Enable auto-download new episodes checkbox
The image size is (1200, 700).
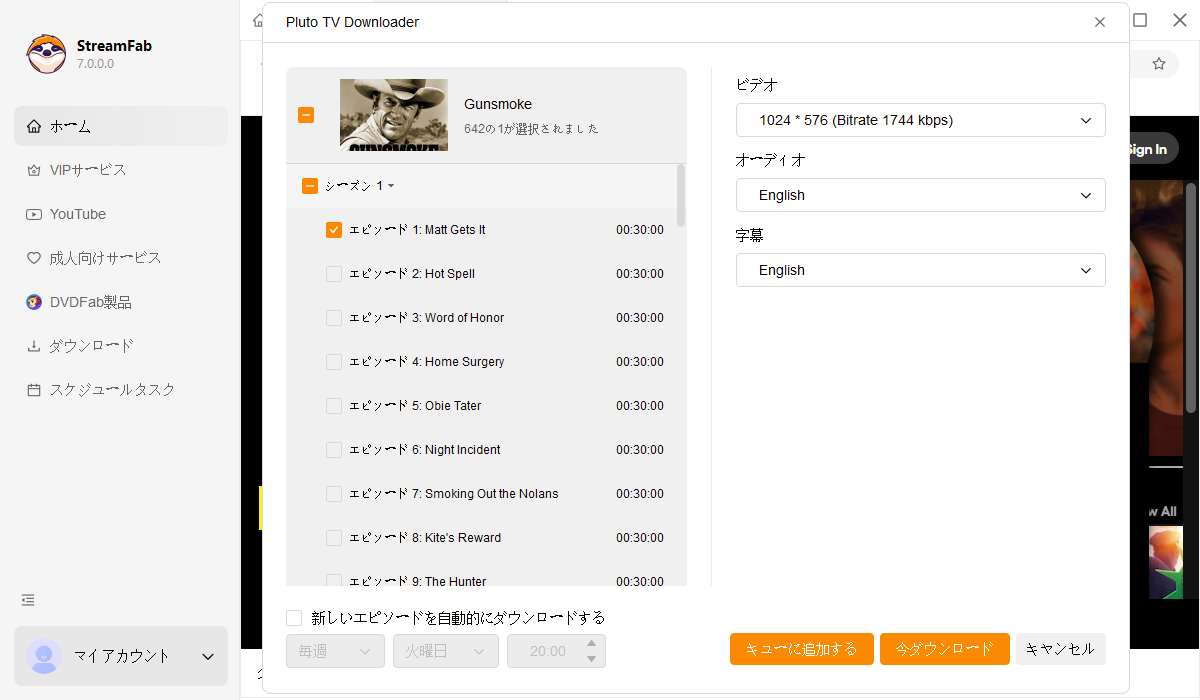click(x=294, y=618)
